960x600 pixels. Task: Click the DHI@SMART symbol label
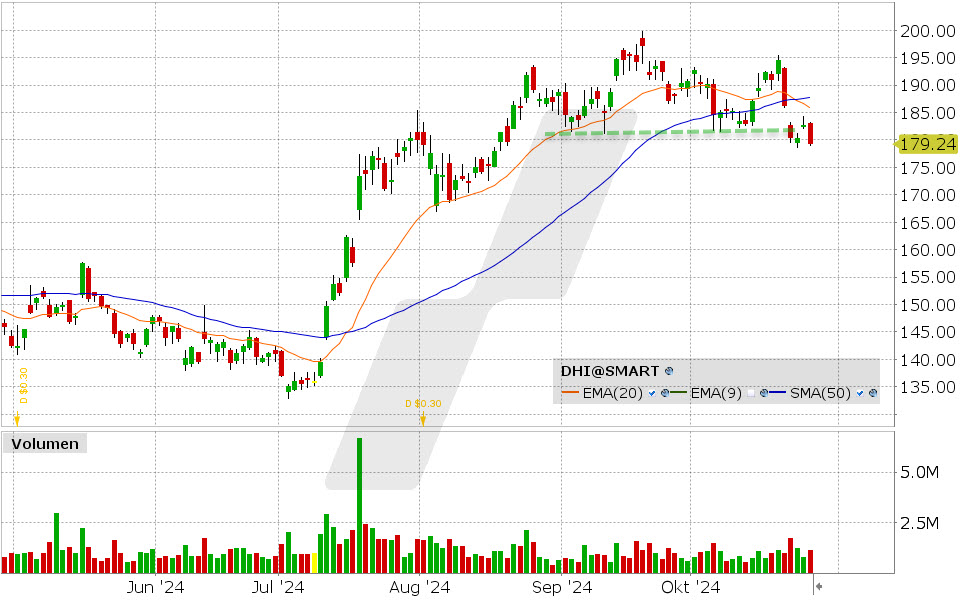coord(610,371)
